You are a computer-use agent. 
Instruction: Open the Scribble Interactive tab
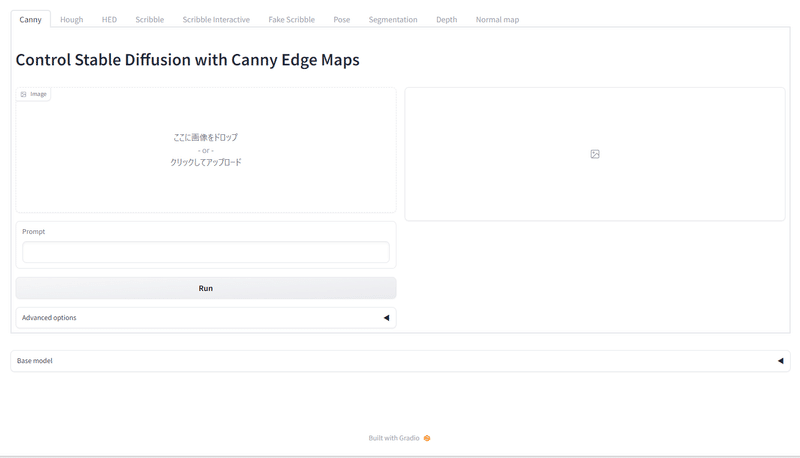click(x=216, y=19)
